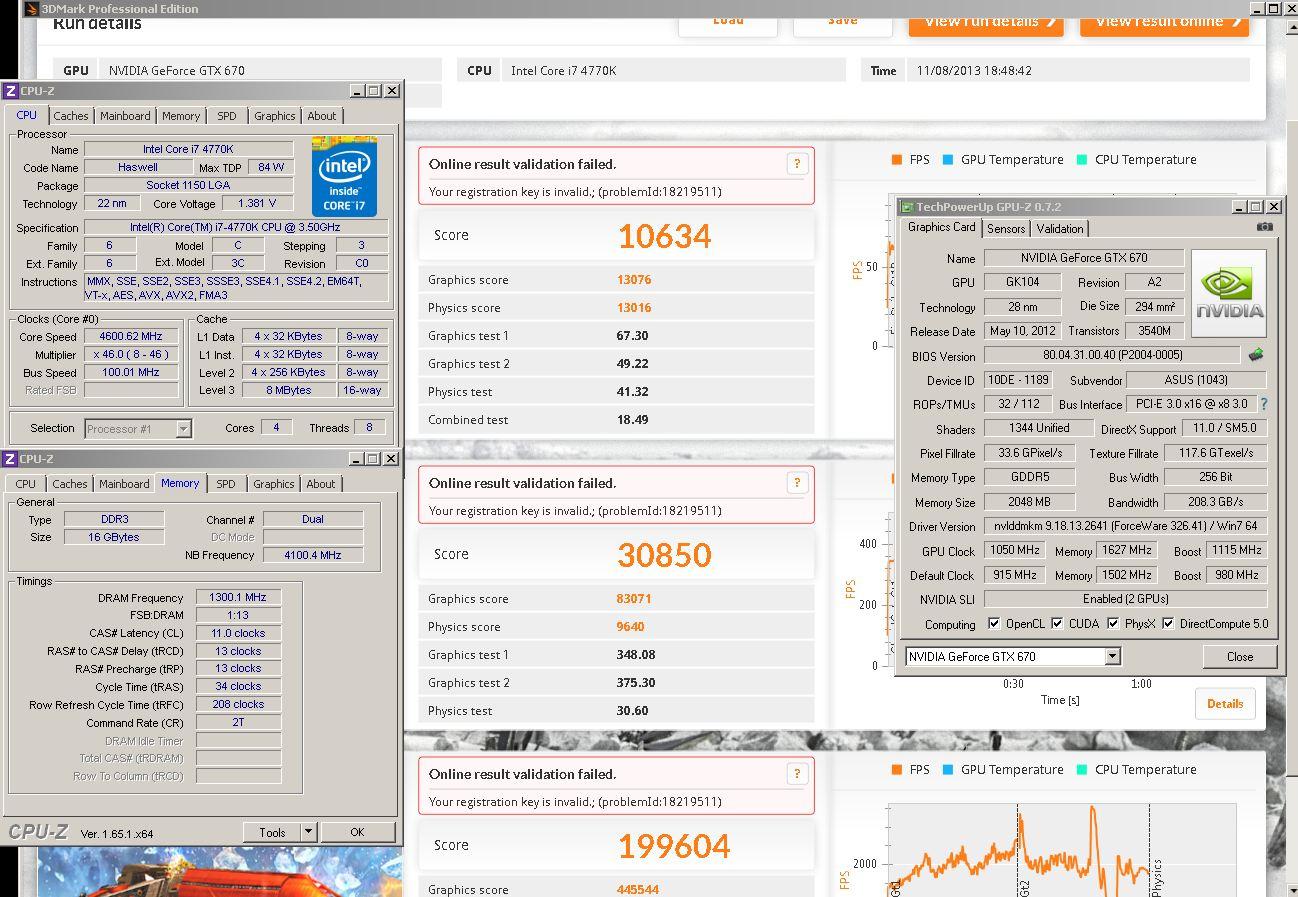Click the Graphics score 13076 value
The height and width of the screenshot is (897, 1298).
(x=634, y=280)
